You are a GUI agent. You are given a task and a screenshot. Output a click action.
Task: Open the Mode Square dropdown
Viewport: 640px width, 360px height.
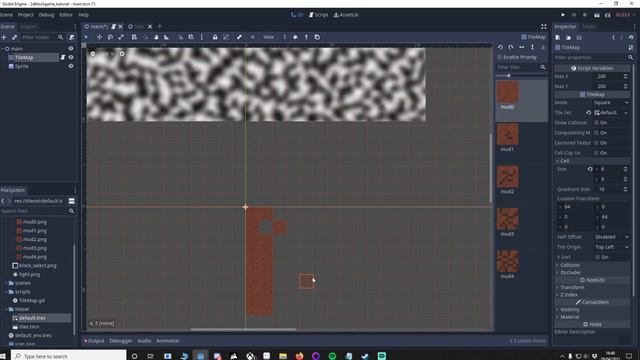point(611,102)
